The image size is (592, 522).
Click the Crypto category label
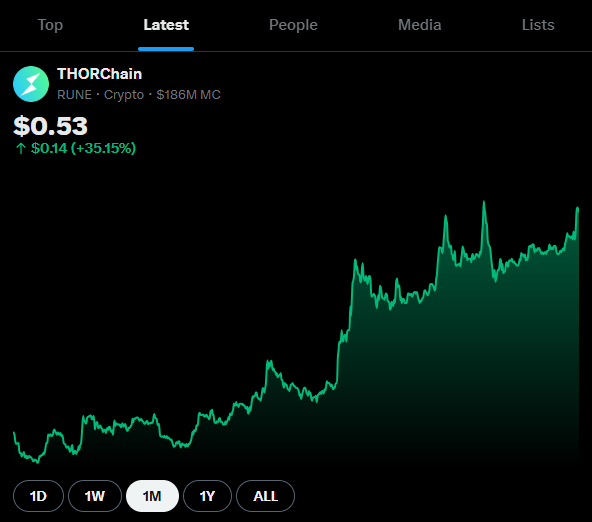pos(124,95)
